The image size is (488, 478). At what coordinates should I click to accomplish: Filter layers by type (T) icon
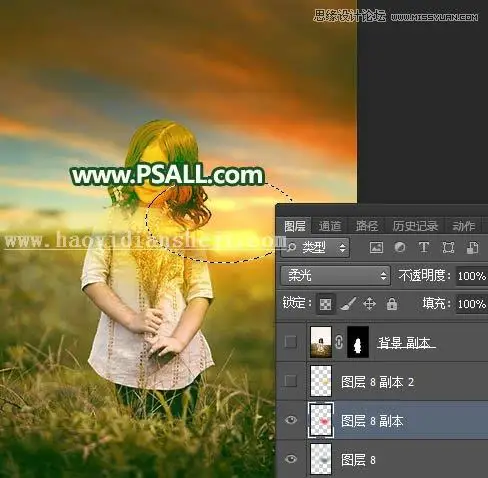tap(424, 247)
